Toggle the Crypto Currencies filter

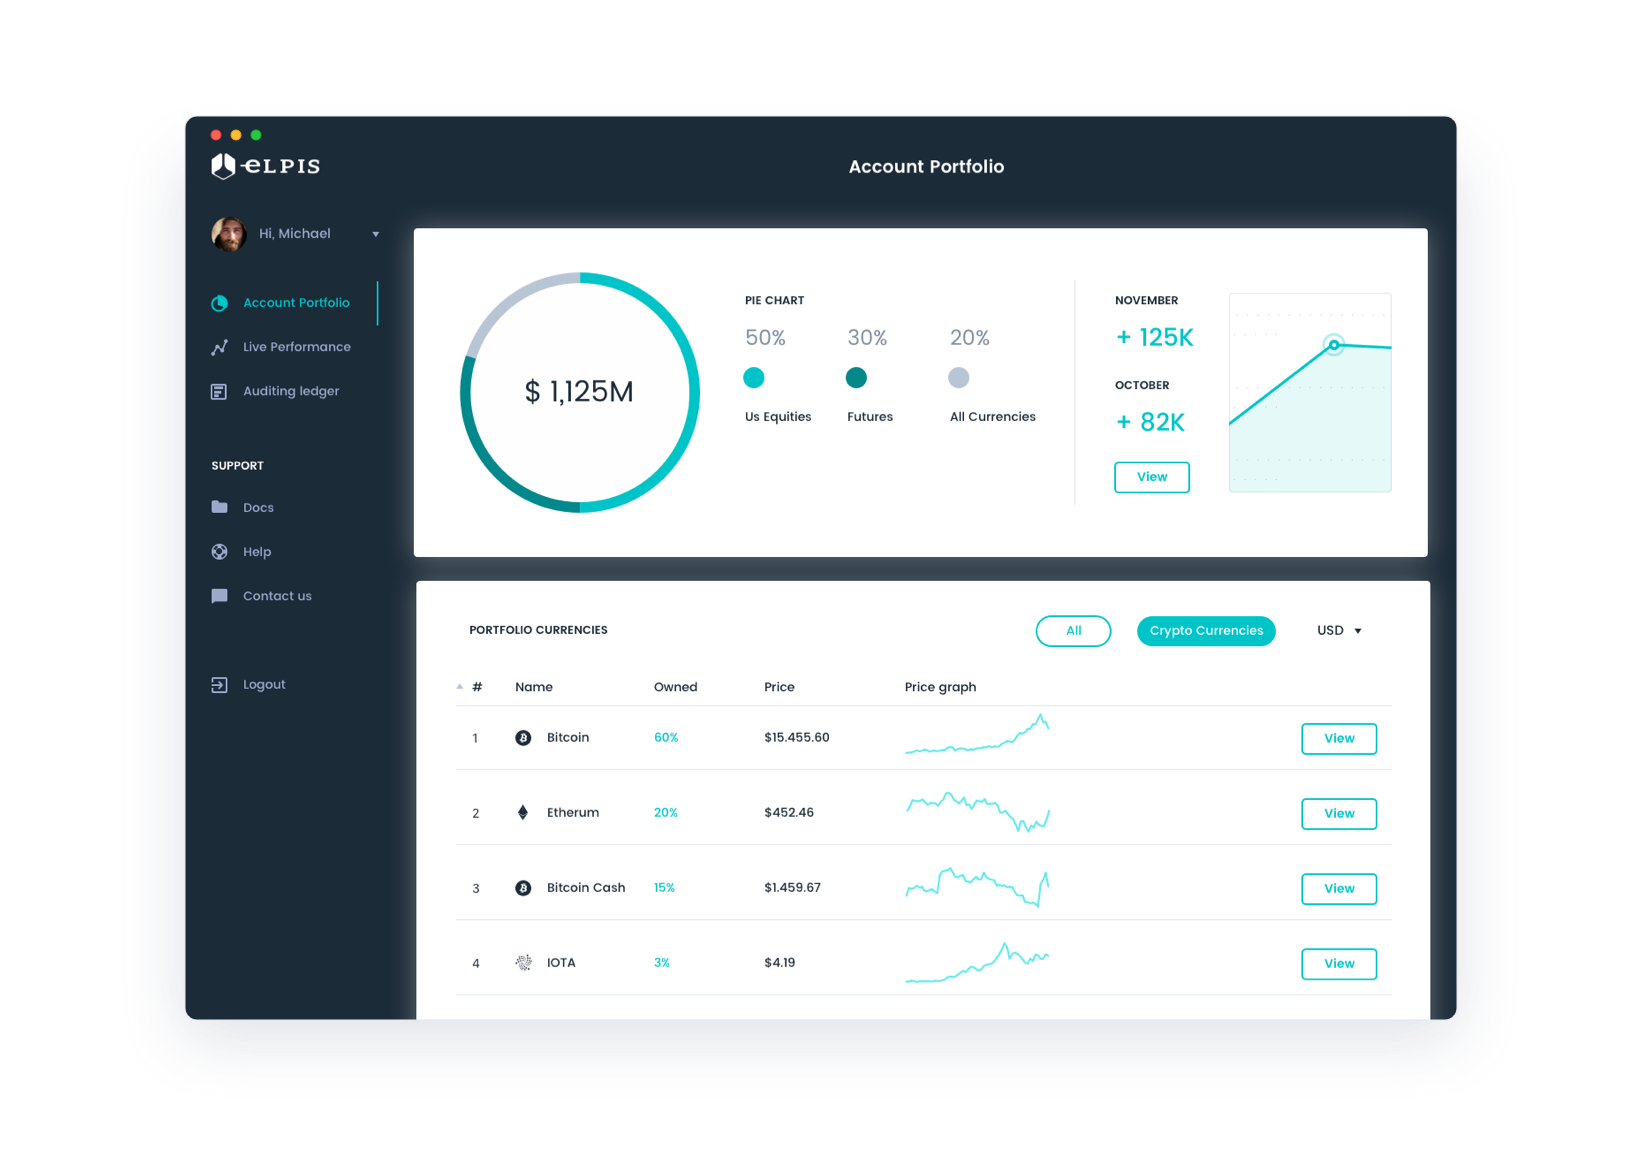(1206, 631)
